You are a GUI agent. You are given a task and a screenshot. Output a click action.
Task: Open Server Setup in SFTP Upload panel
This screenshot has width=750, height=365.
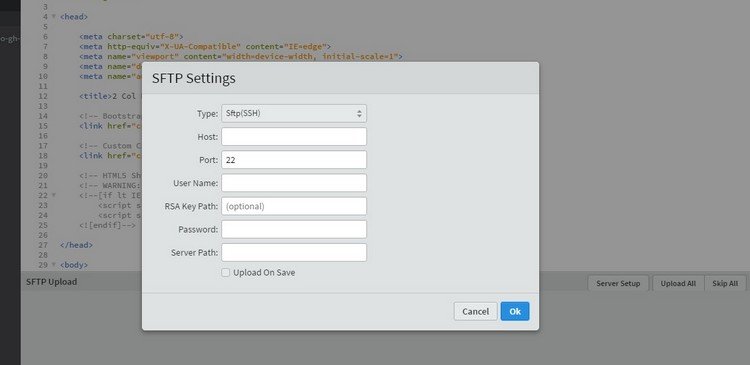(618, 283)
